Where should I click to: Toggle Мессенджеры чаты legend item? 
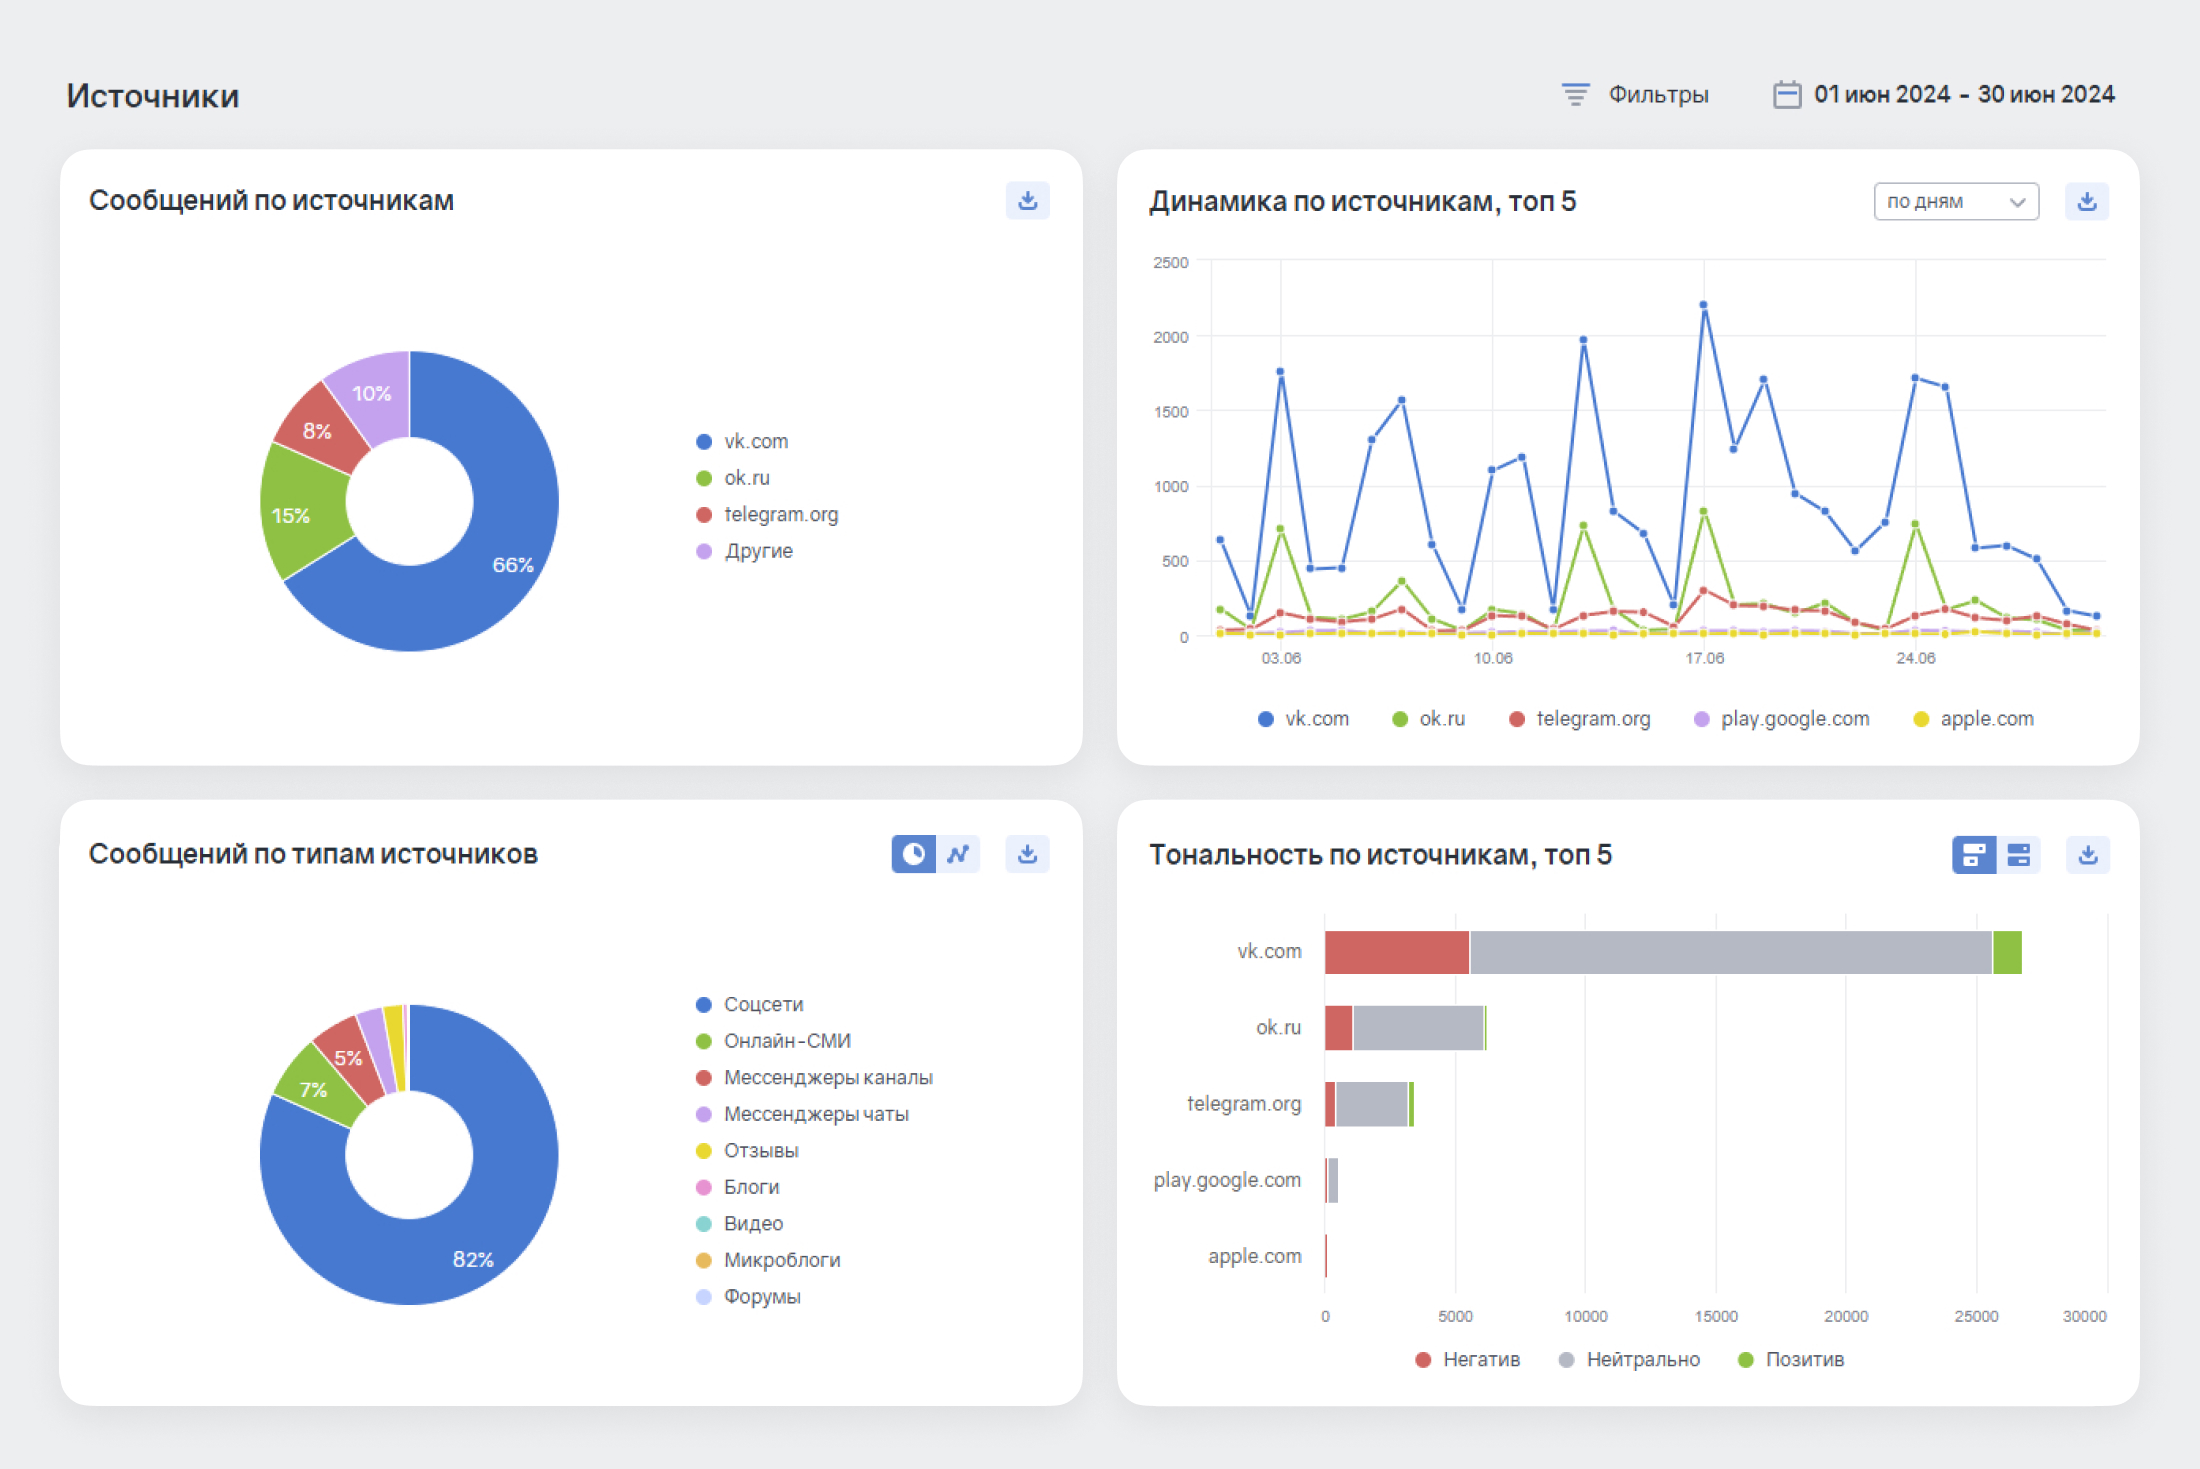click(x=802, y=1114)
